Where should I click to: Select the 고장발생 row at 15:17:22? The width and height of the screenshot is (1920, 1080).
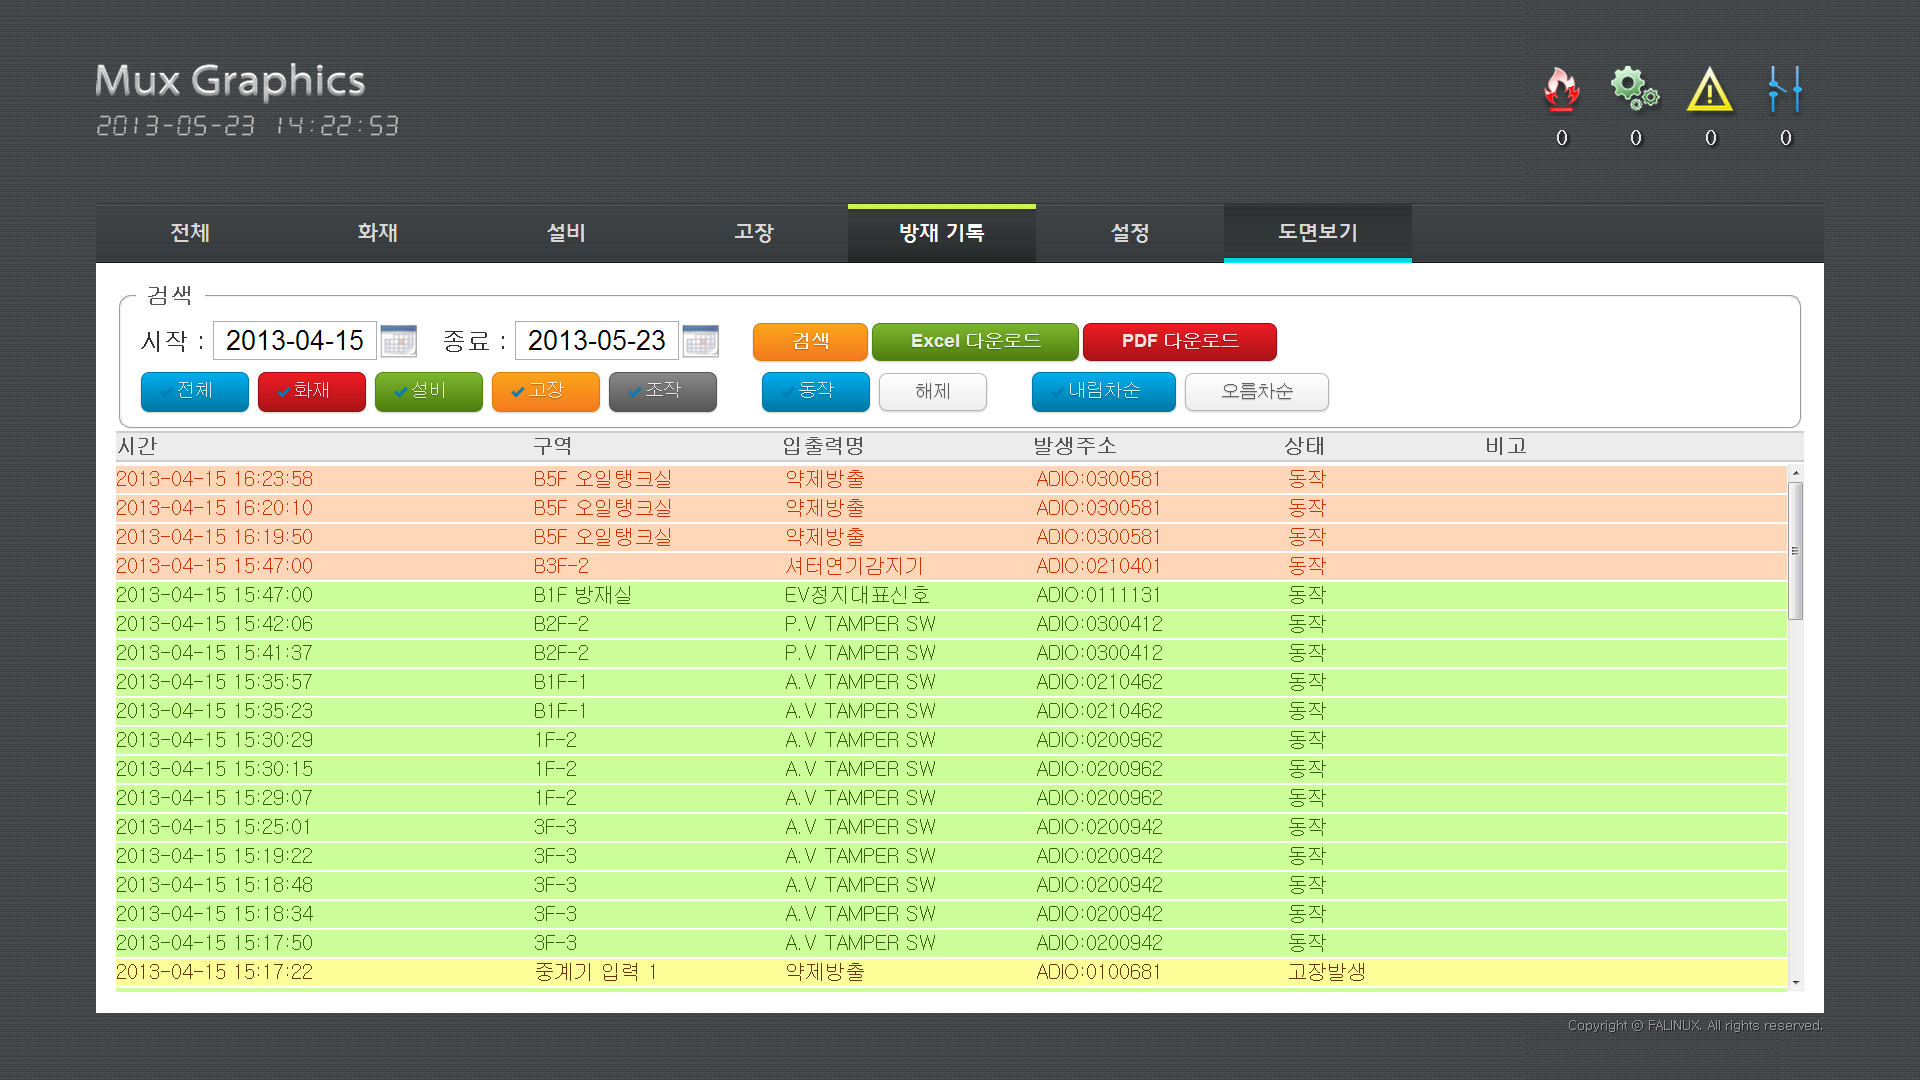(951, 972)
